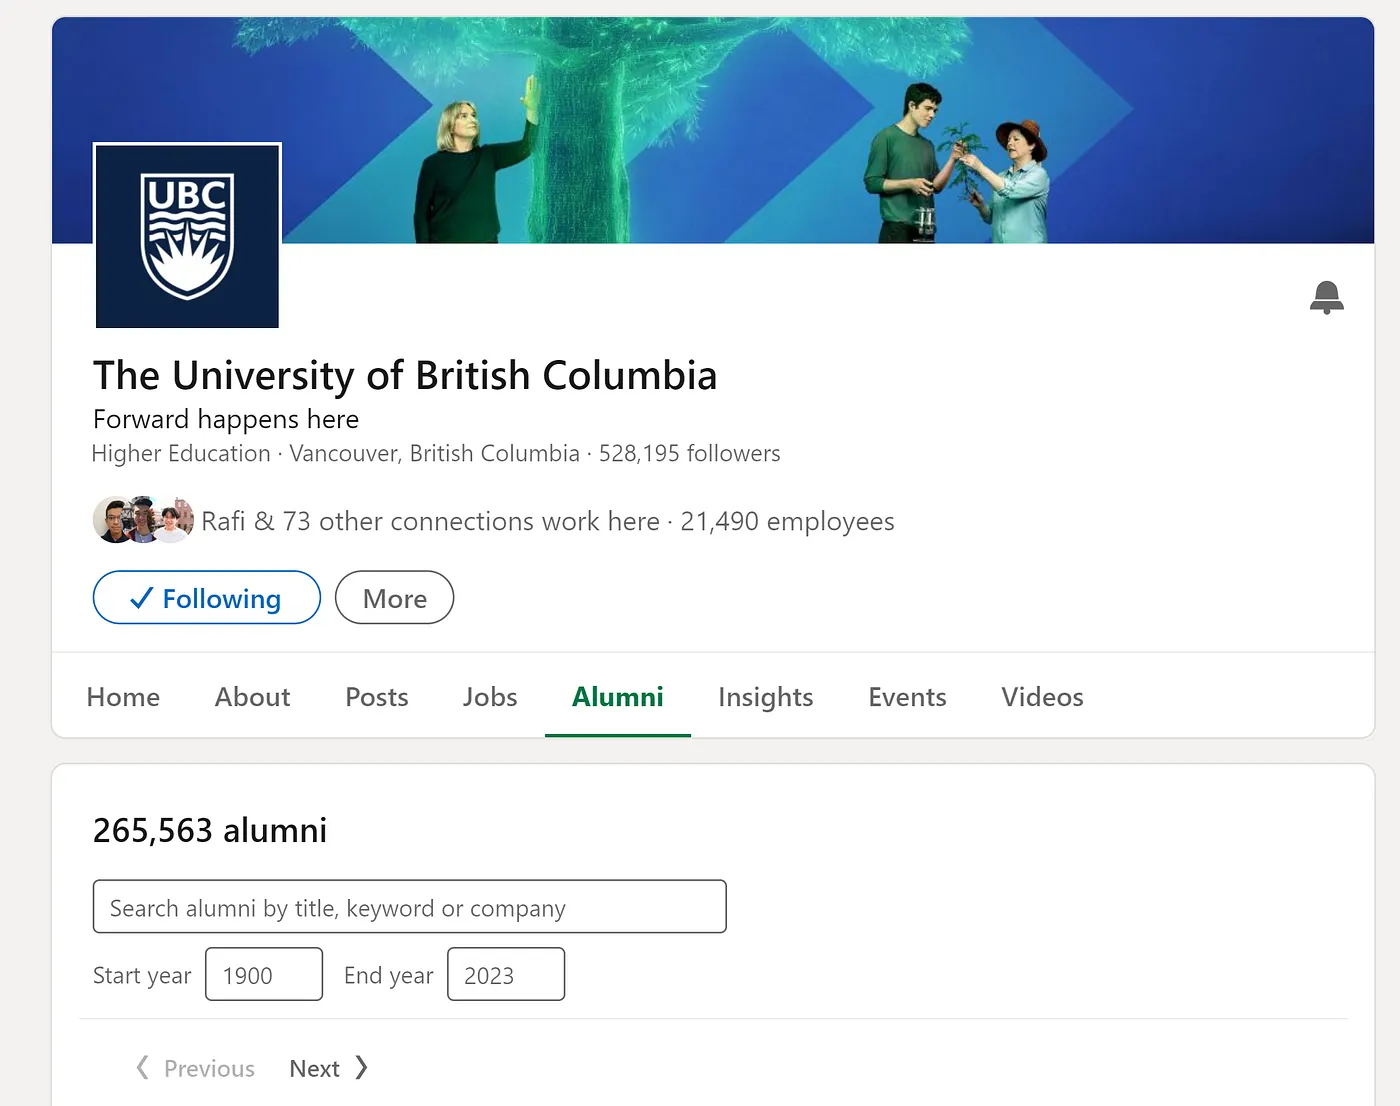
Task: Click the 528,195 followers text
Action: click(x=689, y=453)
